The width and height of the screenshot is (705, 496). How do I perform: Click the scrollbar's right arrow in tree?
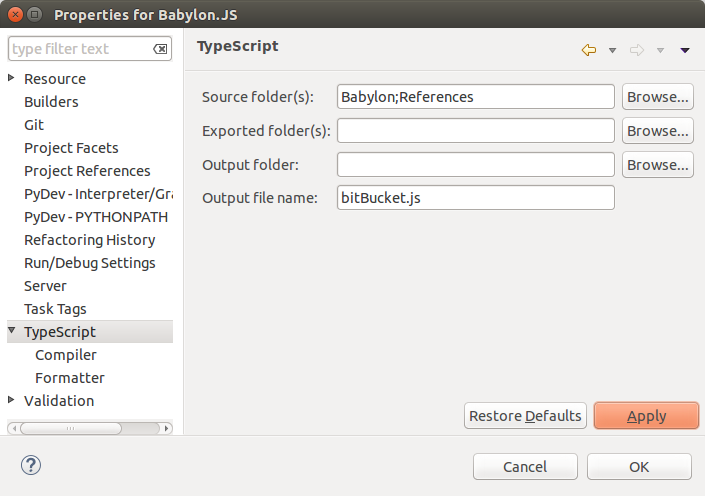tap(166, 428)
